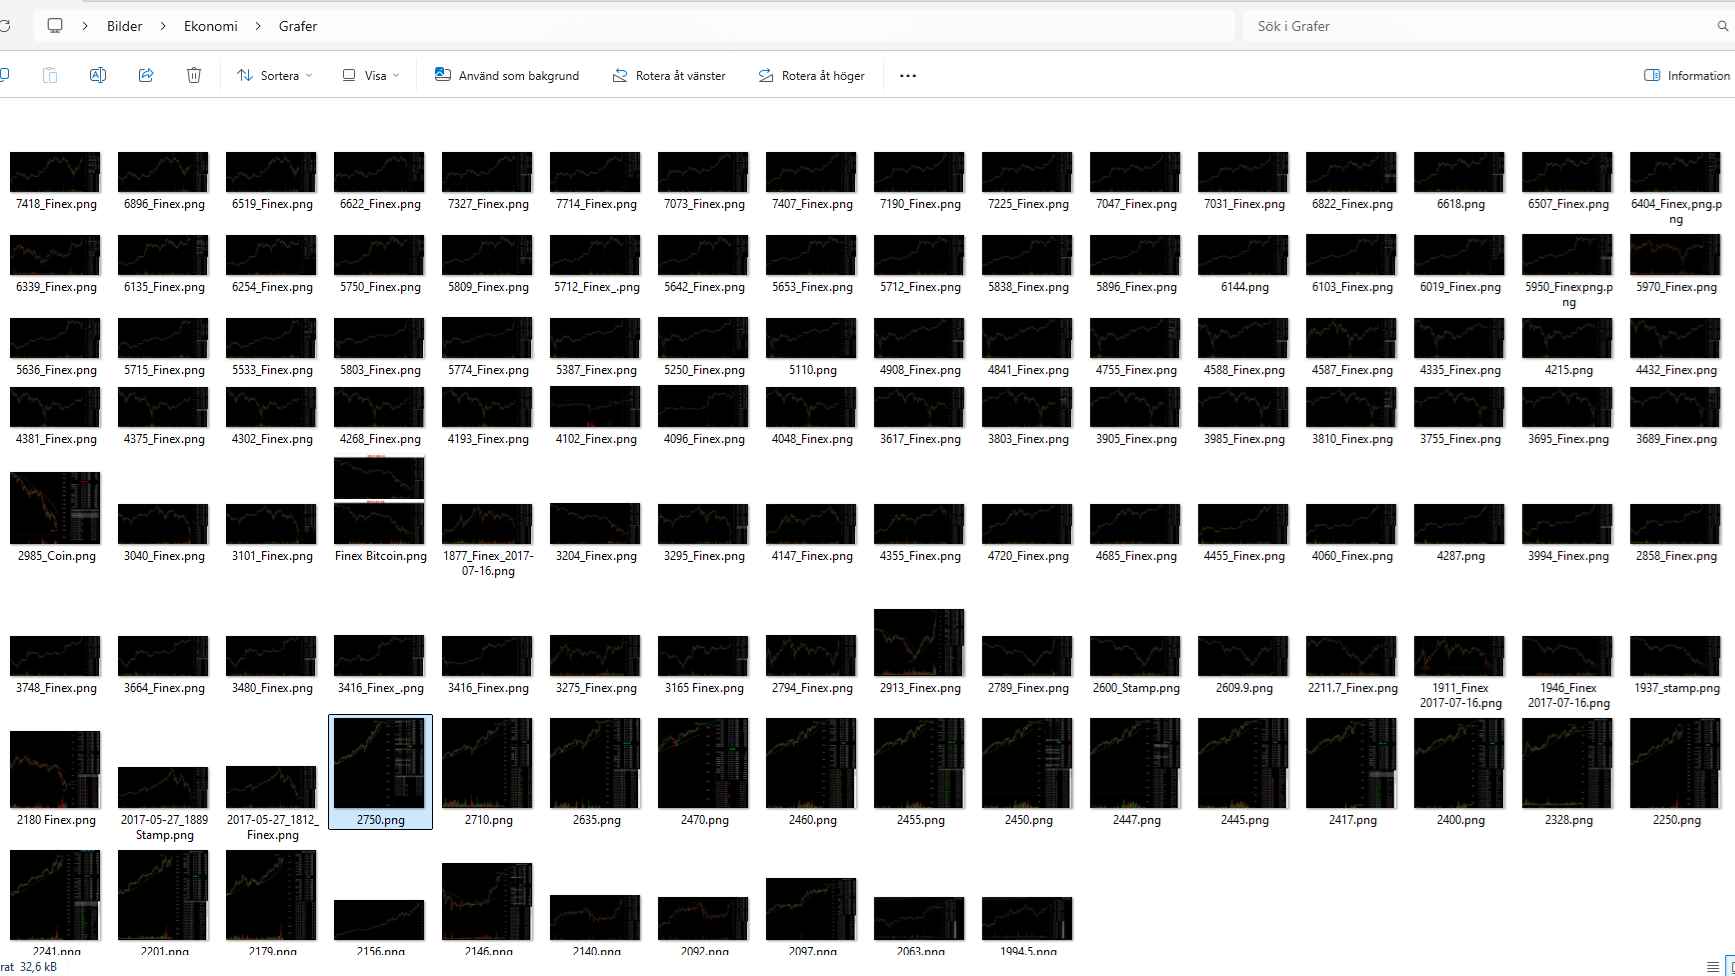Click file name 2470.png

[x=704, y=820]
